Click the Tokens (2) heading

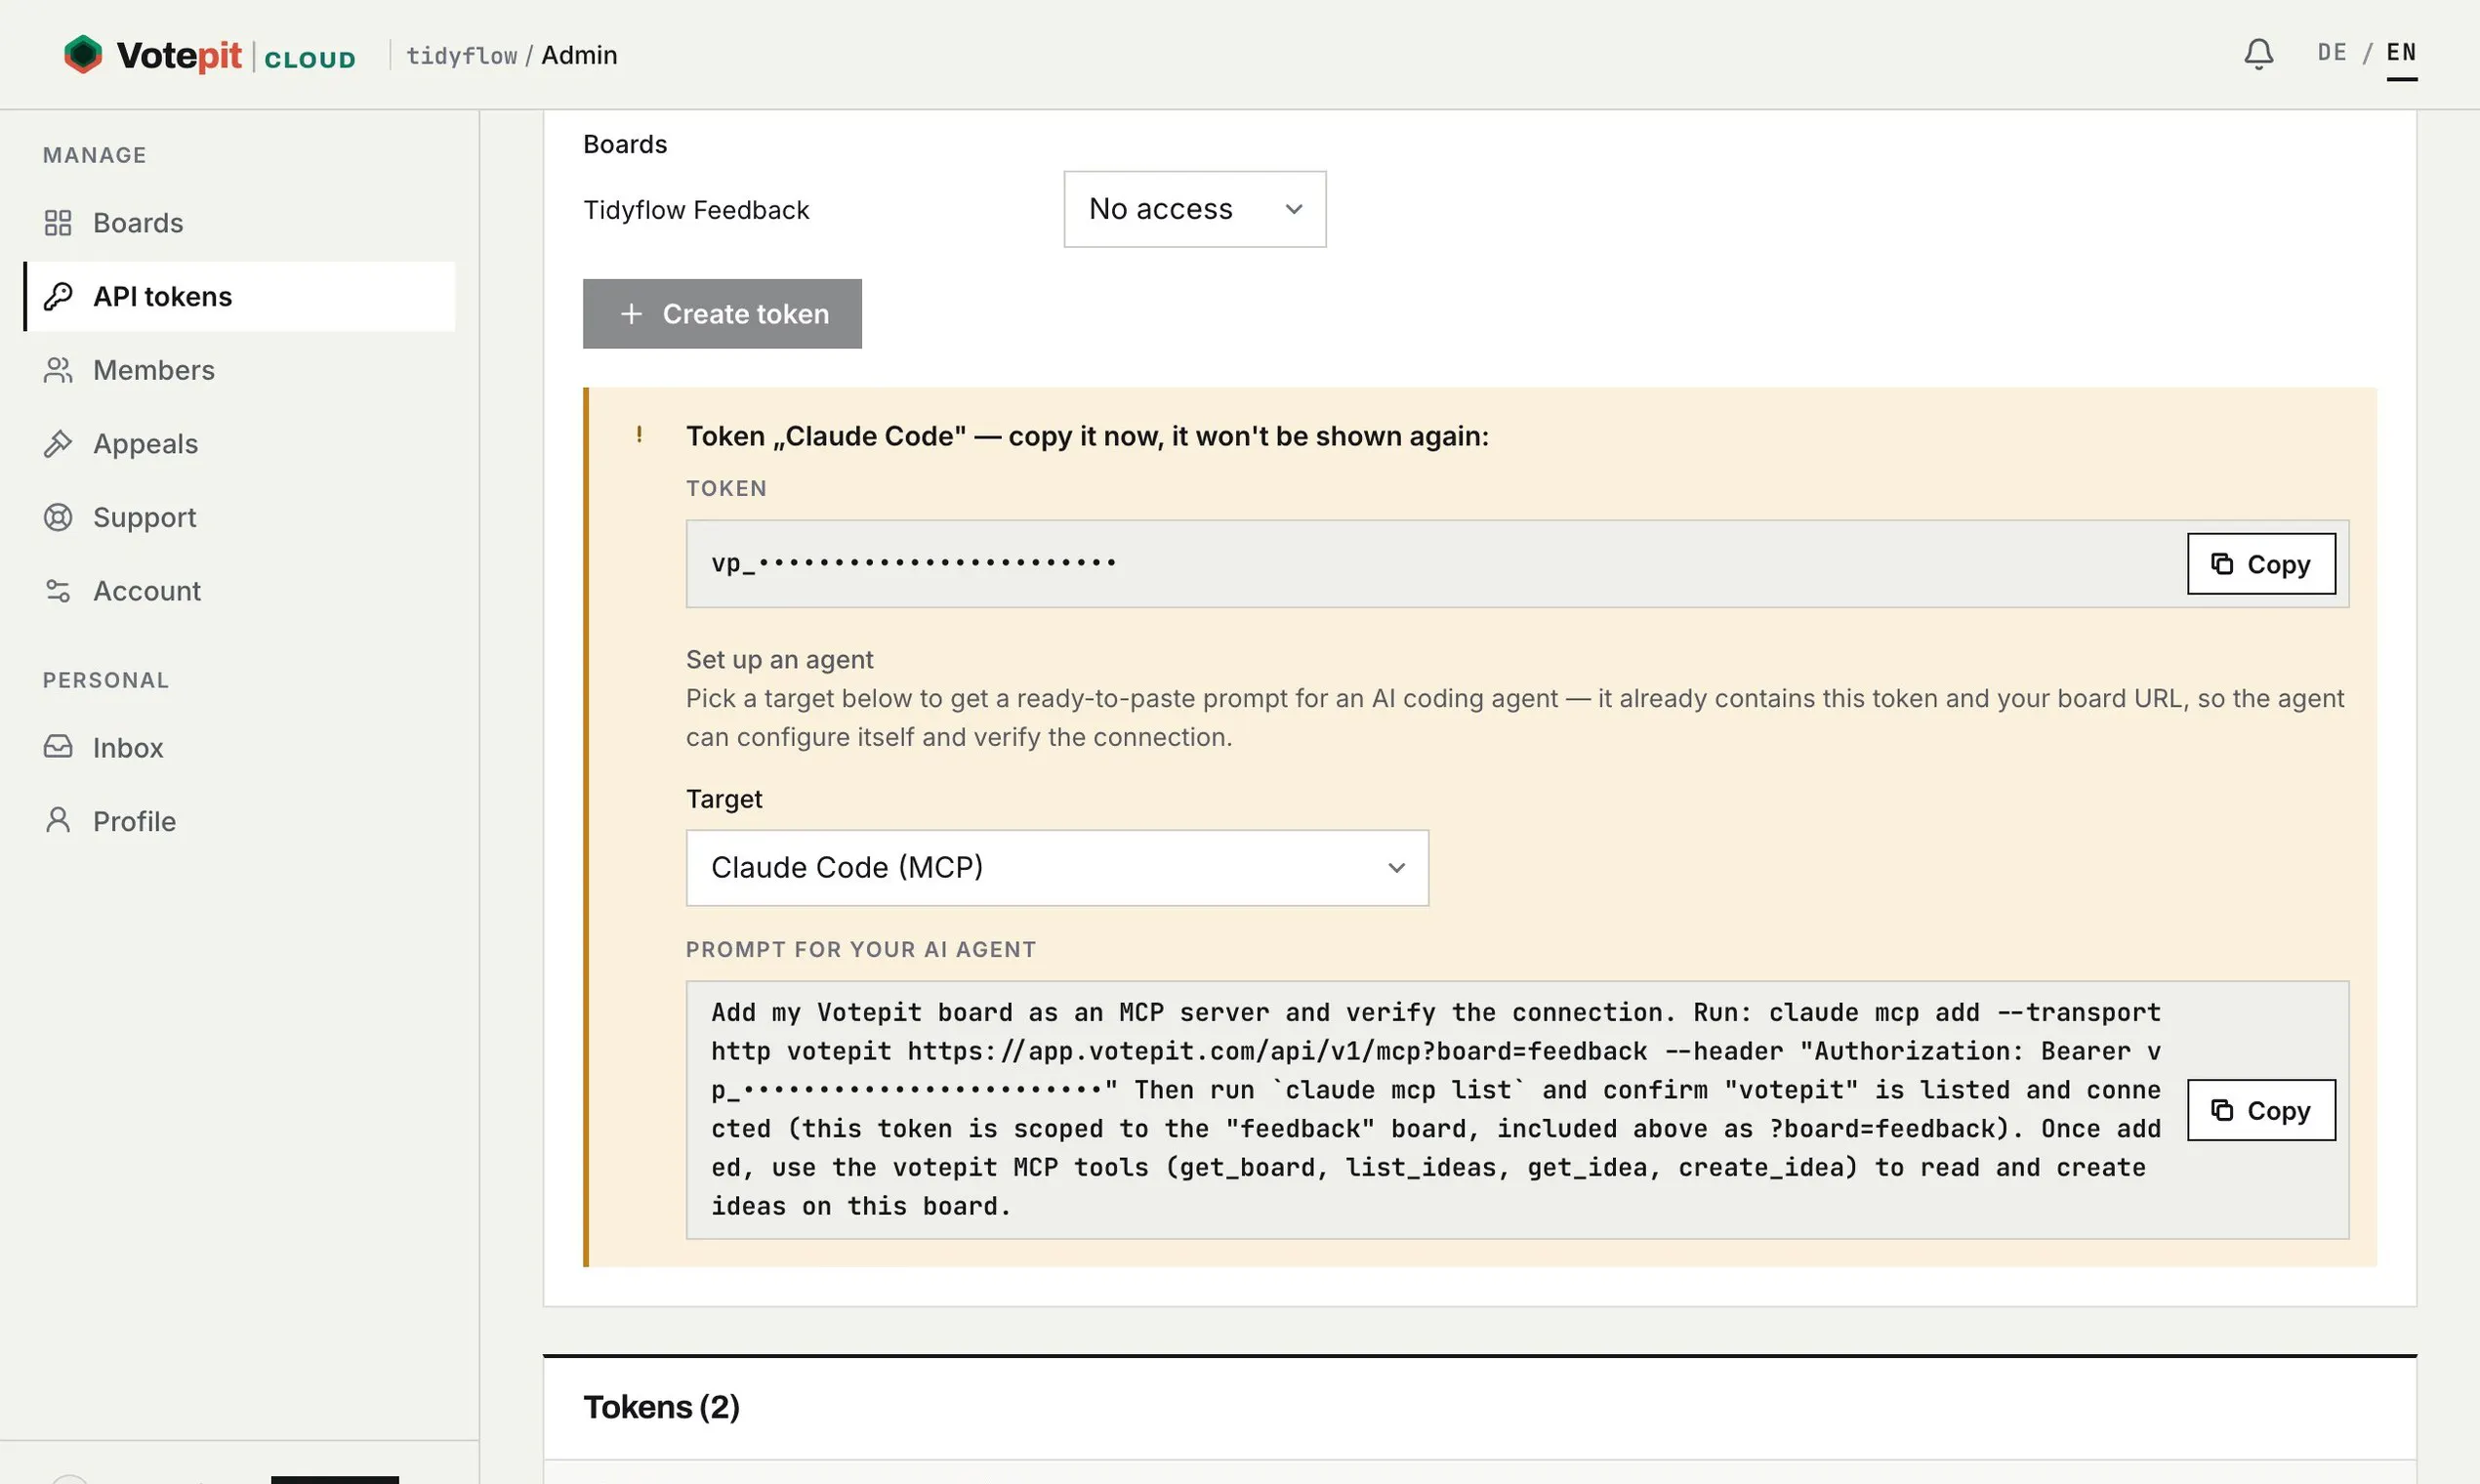click(661, 1407)
